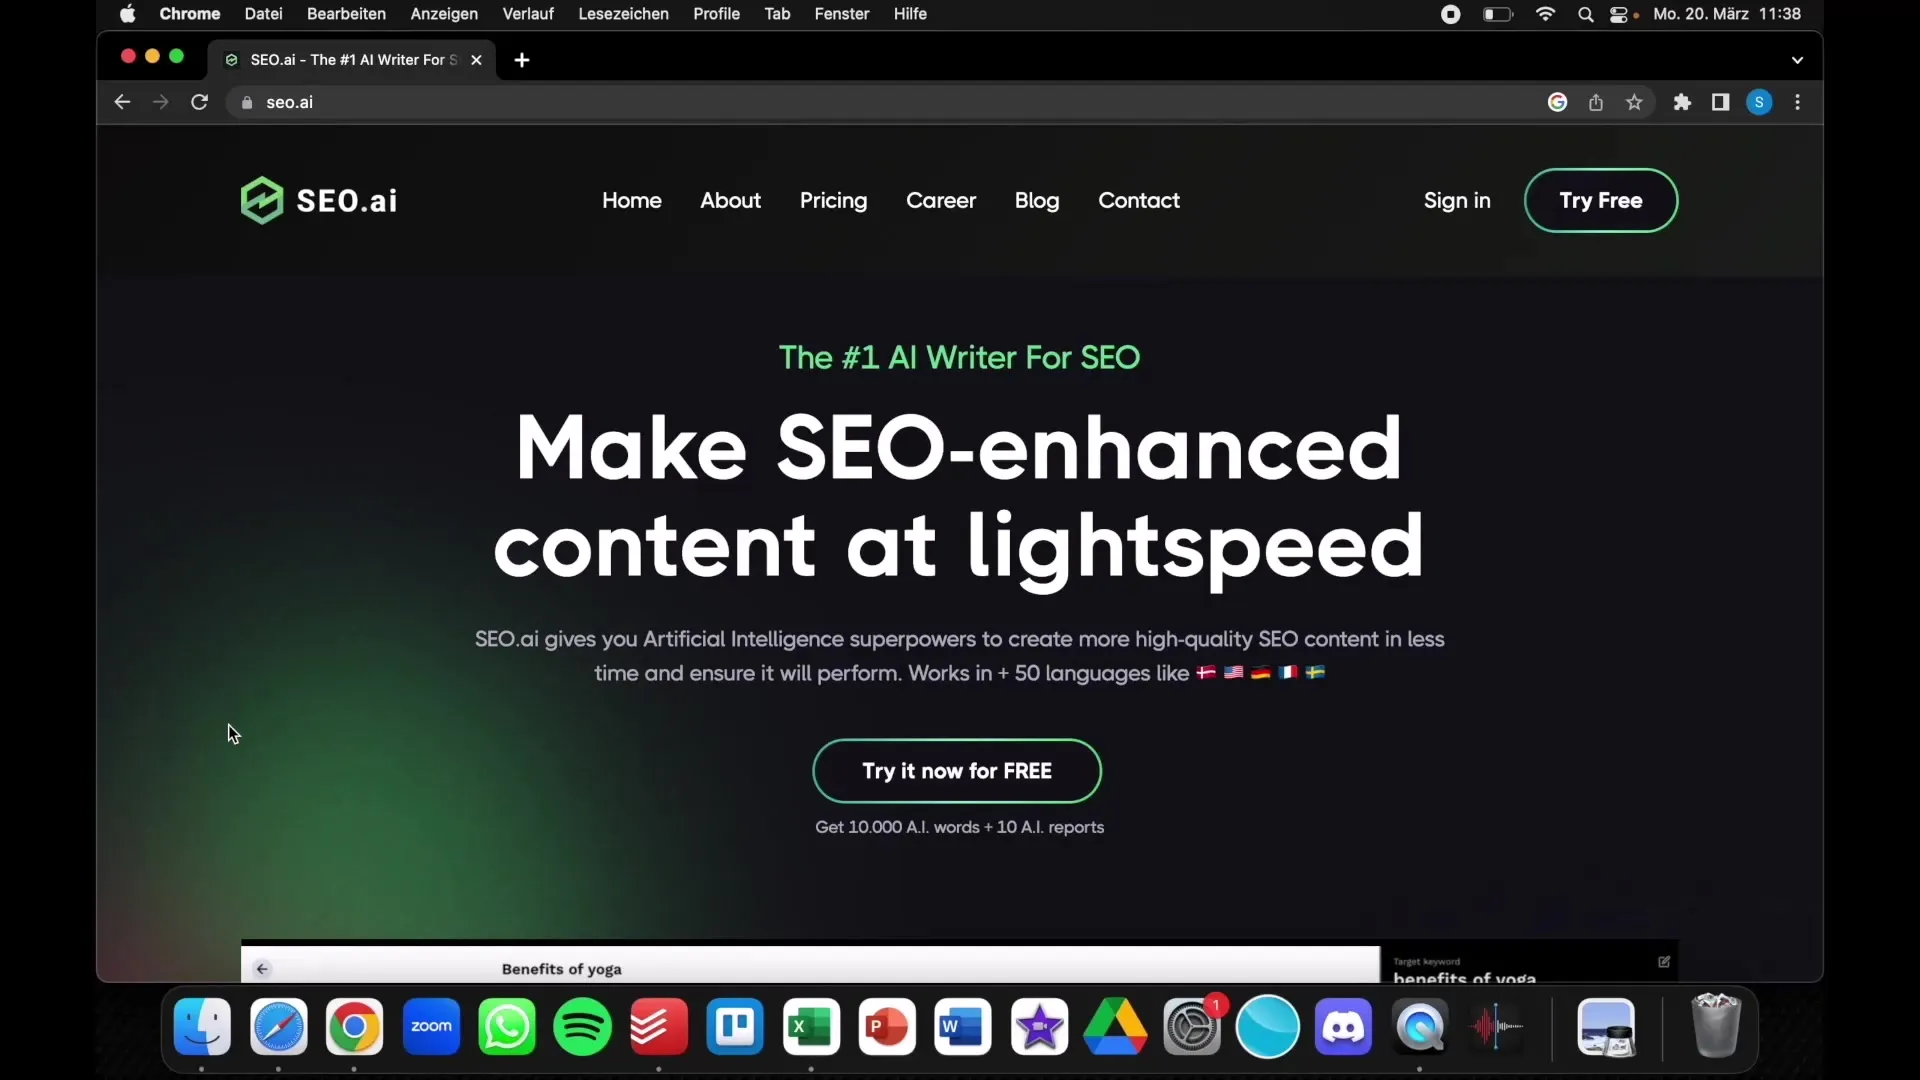The width and height of the screenshot is (1920, 1080).
Task: Select the Contact menu item
Action: pyautogui.click(x=1138, y=200)
